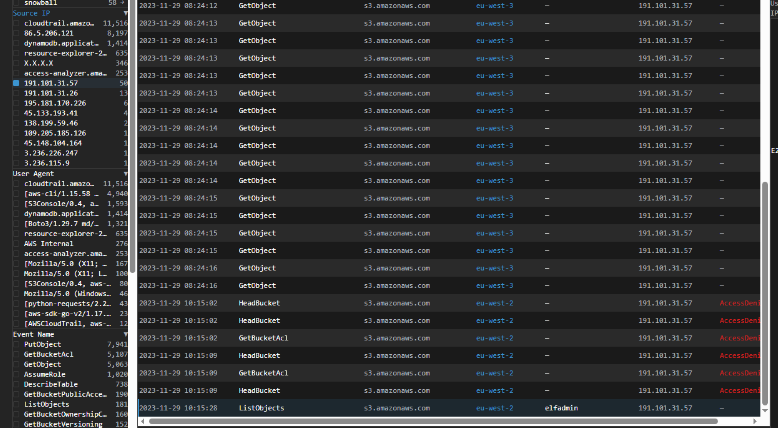Open eu-west-2 link in 10:15:02 GetBucketAcl row
The width and height of the screenshot is (778, 428).
tap(495, 338)
